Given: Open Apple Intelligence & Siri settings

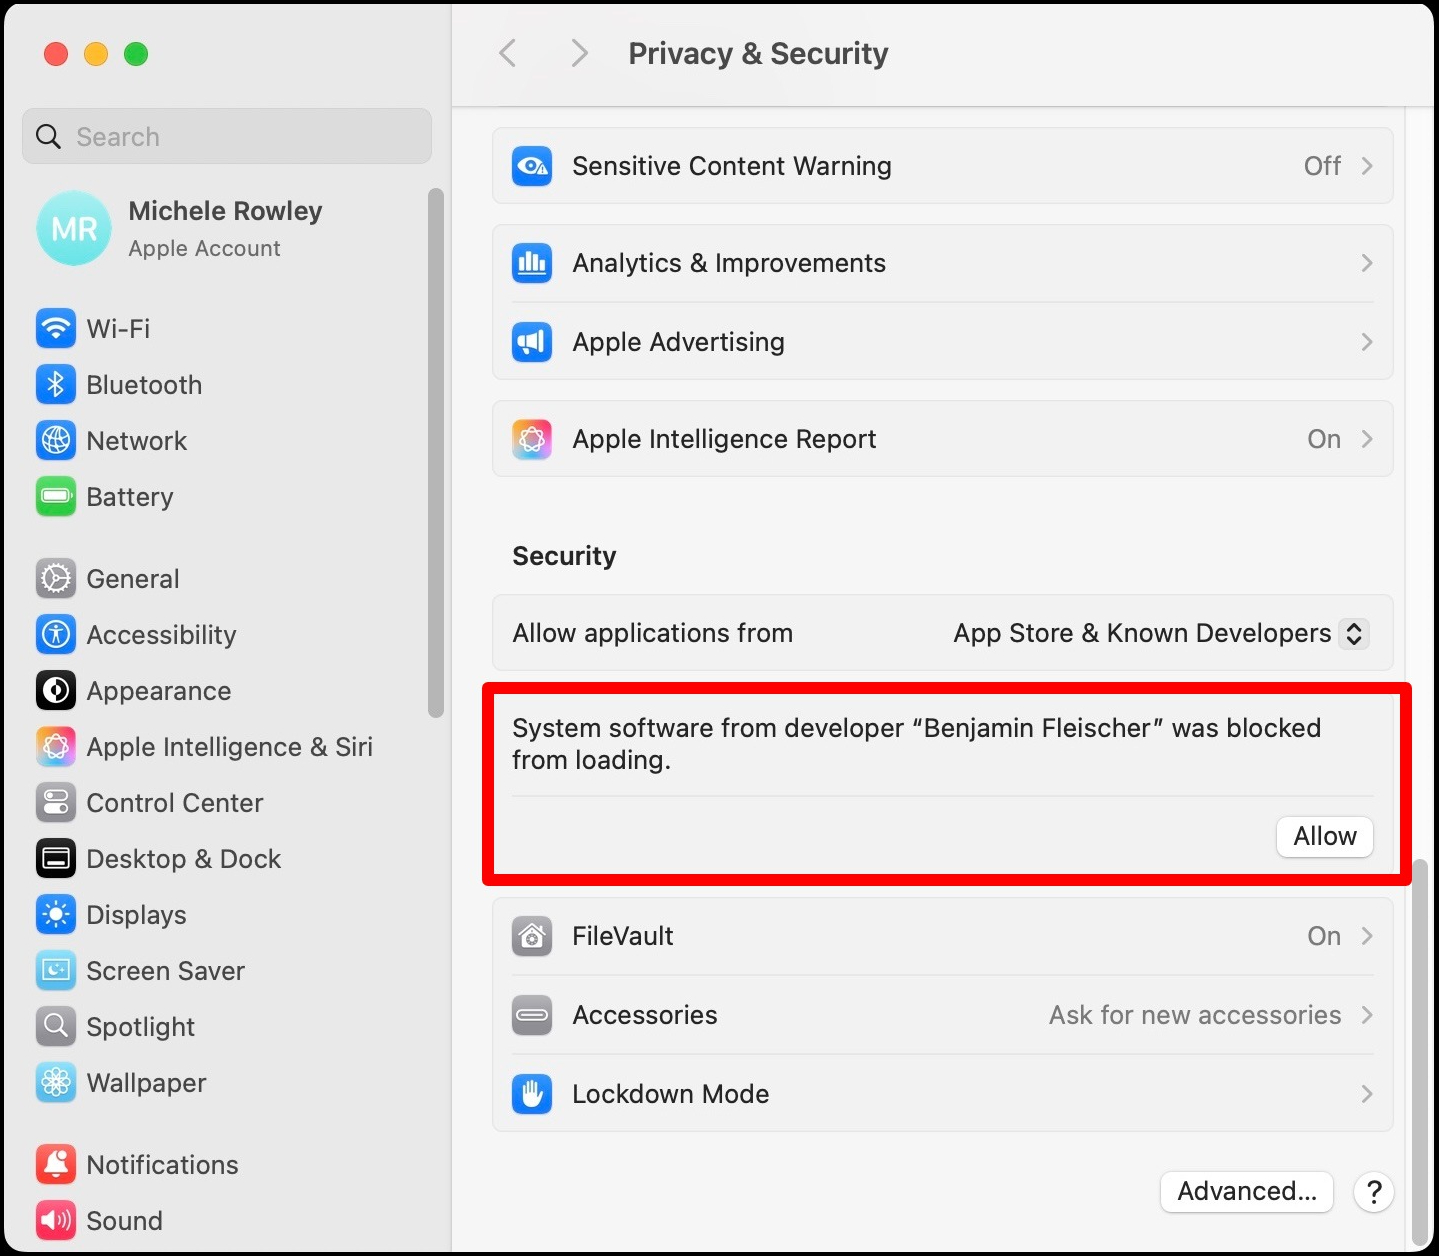Looking at the screenshot, I should click(229, 747).
